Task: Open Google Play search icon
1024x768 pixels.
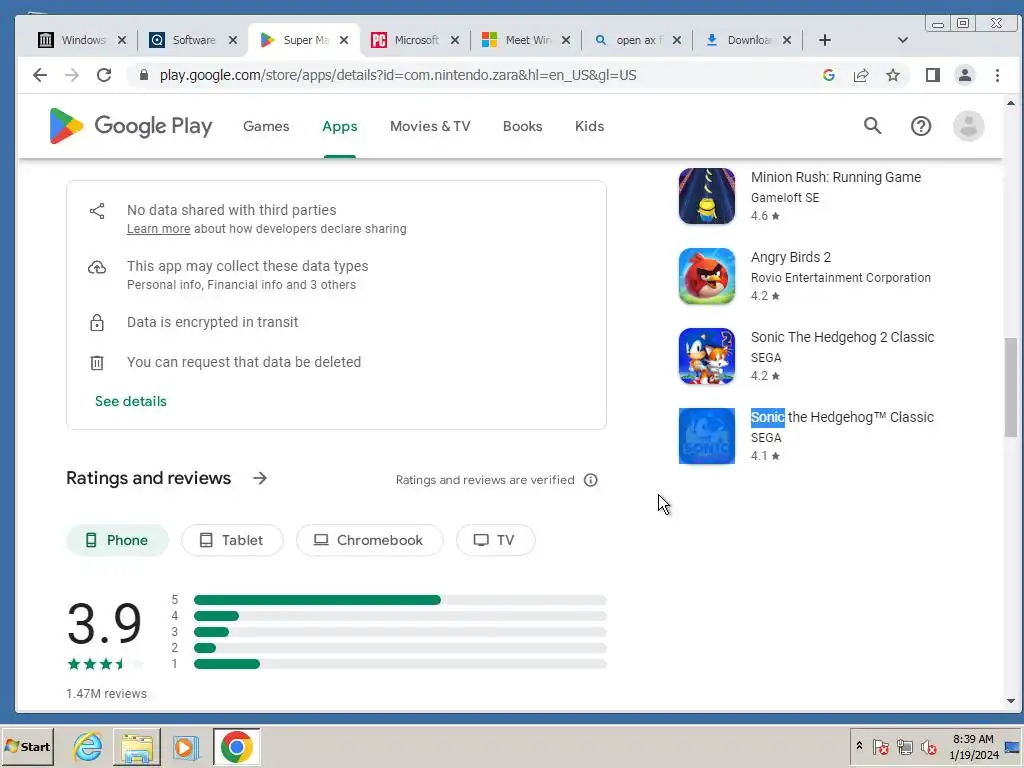Action: (x=872, y=126)
